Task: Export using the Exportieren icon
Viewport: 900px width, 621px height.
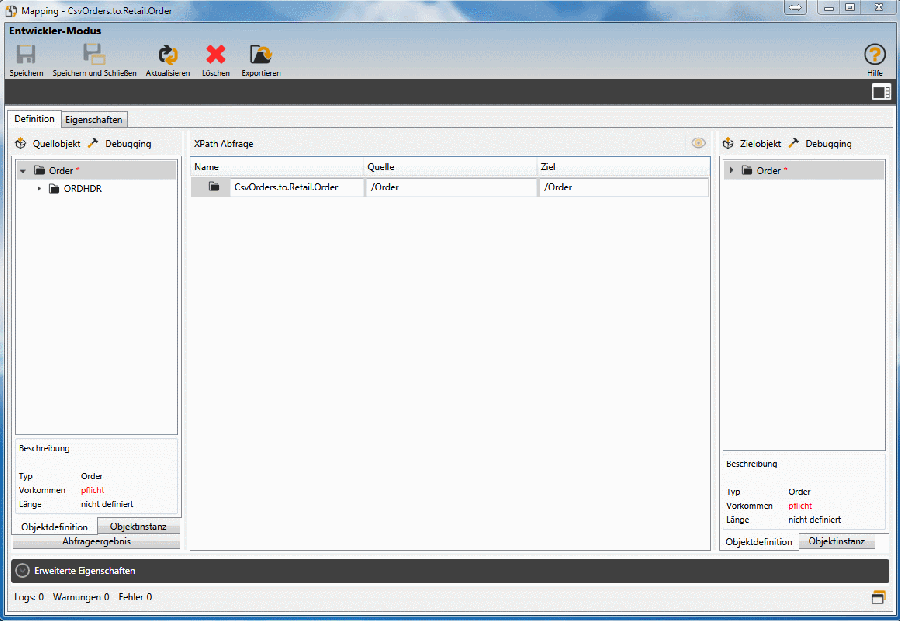Action: (x=260, y=56)
